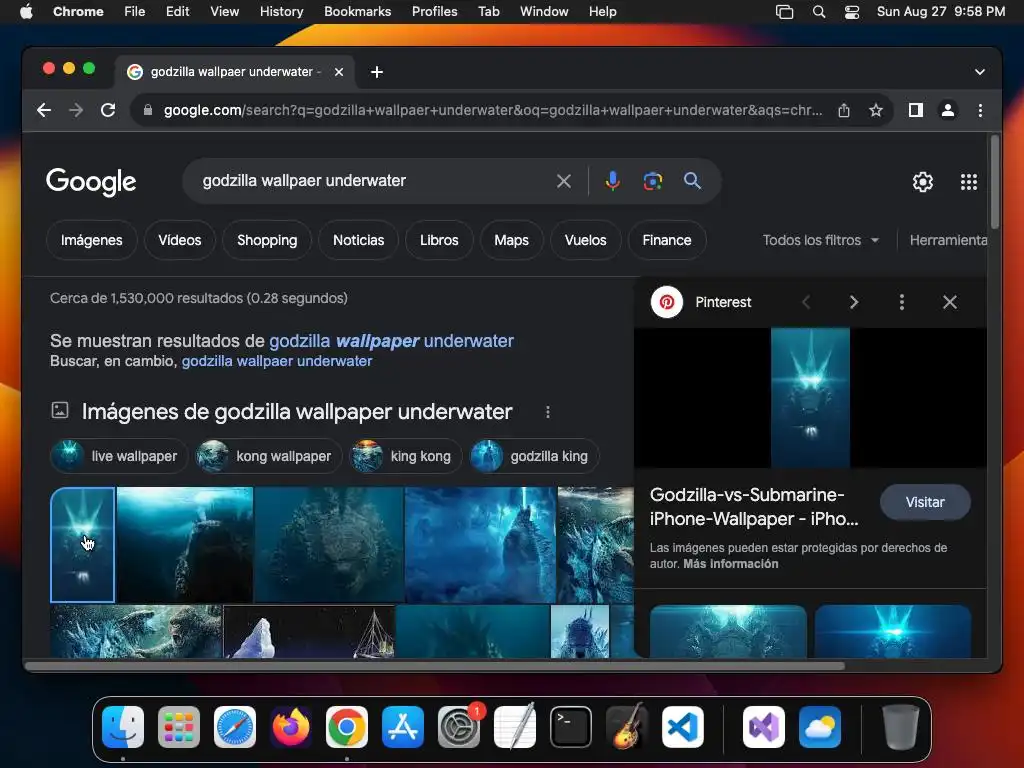Click the Visitar button
The height and width of the screenshot is (768, 1024).
click(925, 502)
